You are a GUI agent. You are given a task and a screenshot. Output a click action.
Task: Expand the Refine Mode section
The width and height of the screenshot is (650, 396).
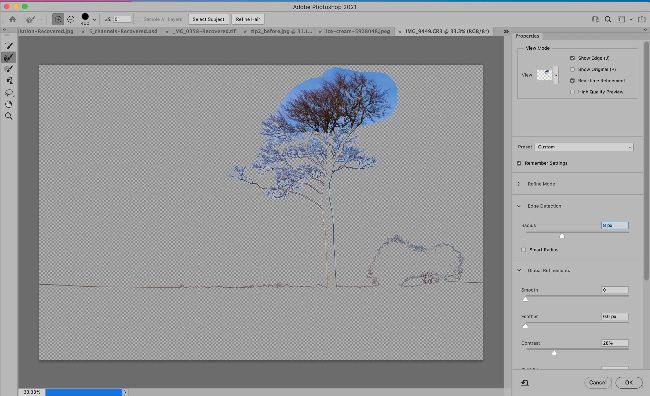pos(519,184)
